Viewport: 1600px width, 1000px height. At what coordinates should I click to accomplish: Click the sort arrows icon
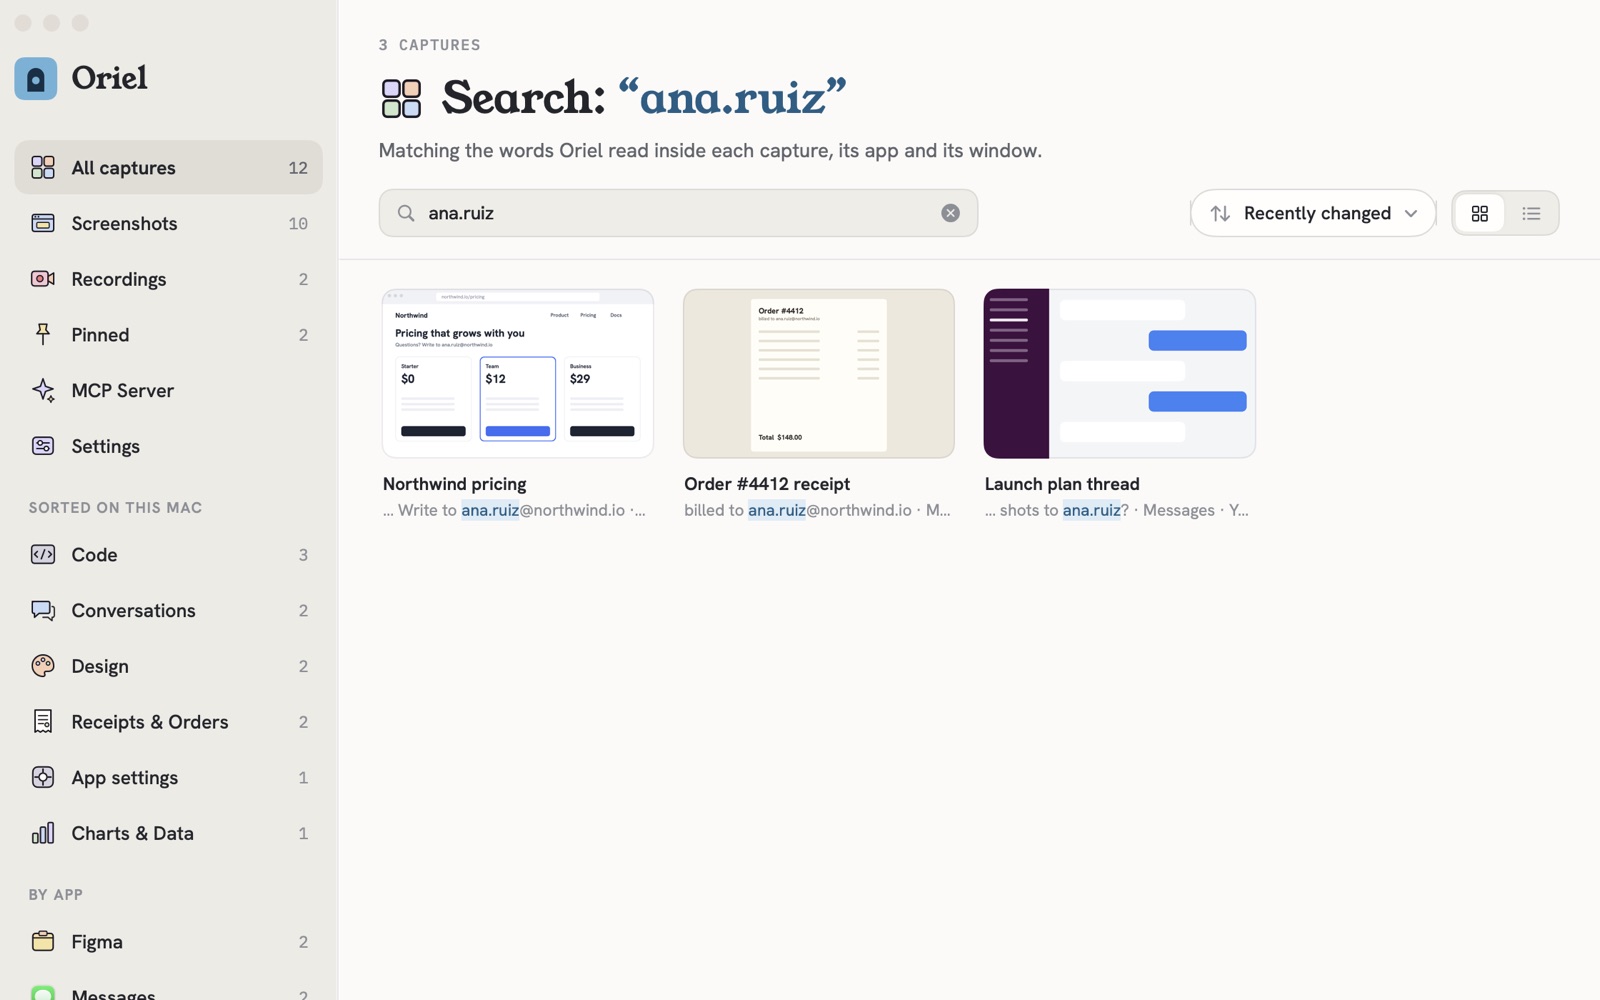point(1220,213)
